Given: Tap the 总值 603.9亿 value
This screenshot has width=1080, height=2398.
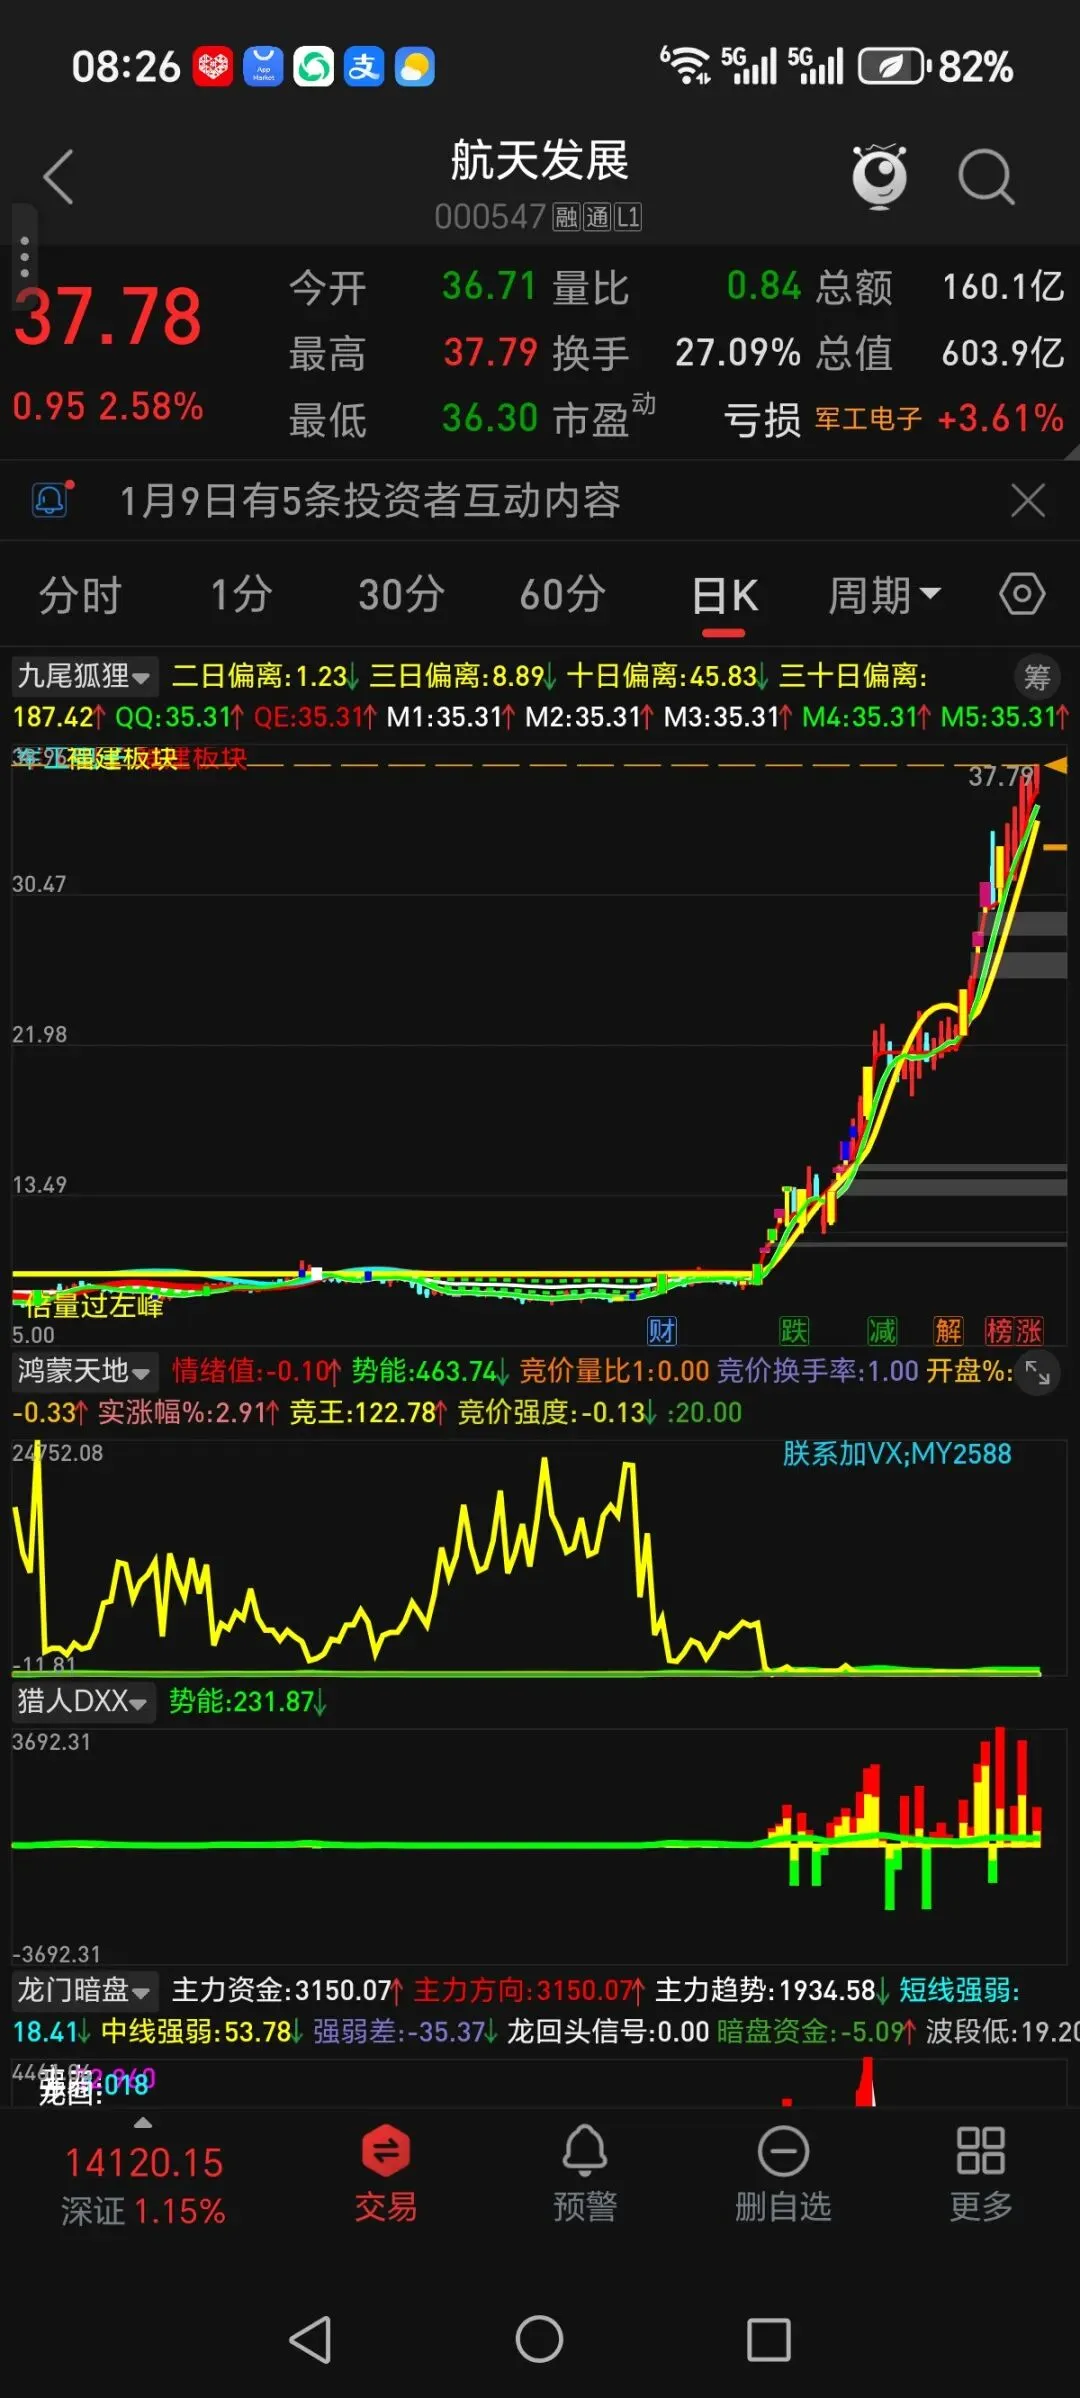Looking at the screenshot, I should click(1003, 352).
